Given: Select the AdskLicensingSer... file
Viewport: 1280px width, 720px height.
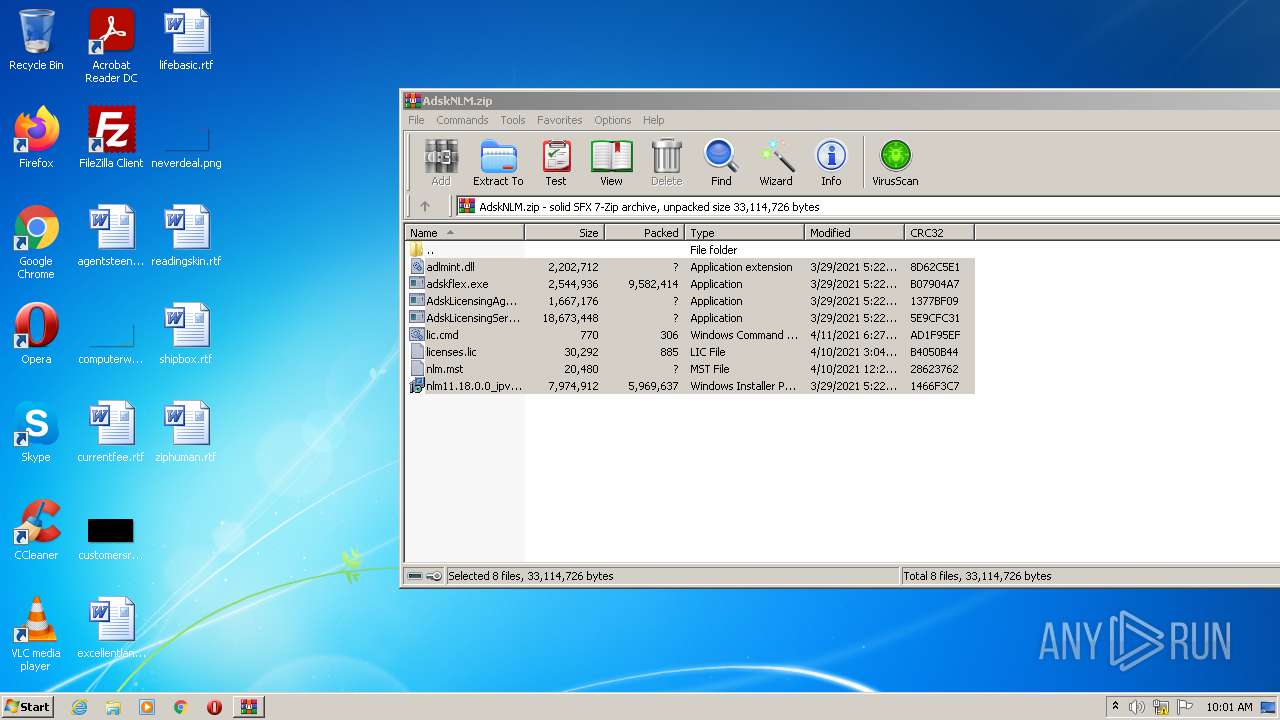Looking at the screenshot, I should tap(689, 318).
